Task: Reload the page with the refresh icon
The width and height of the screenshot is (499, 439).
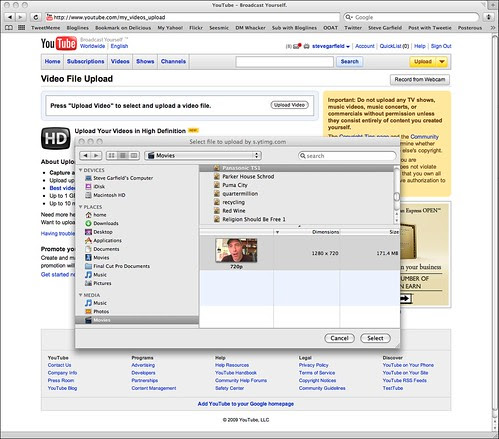Action: pyautogui.click(x=36, y=17)
